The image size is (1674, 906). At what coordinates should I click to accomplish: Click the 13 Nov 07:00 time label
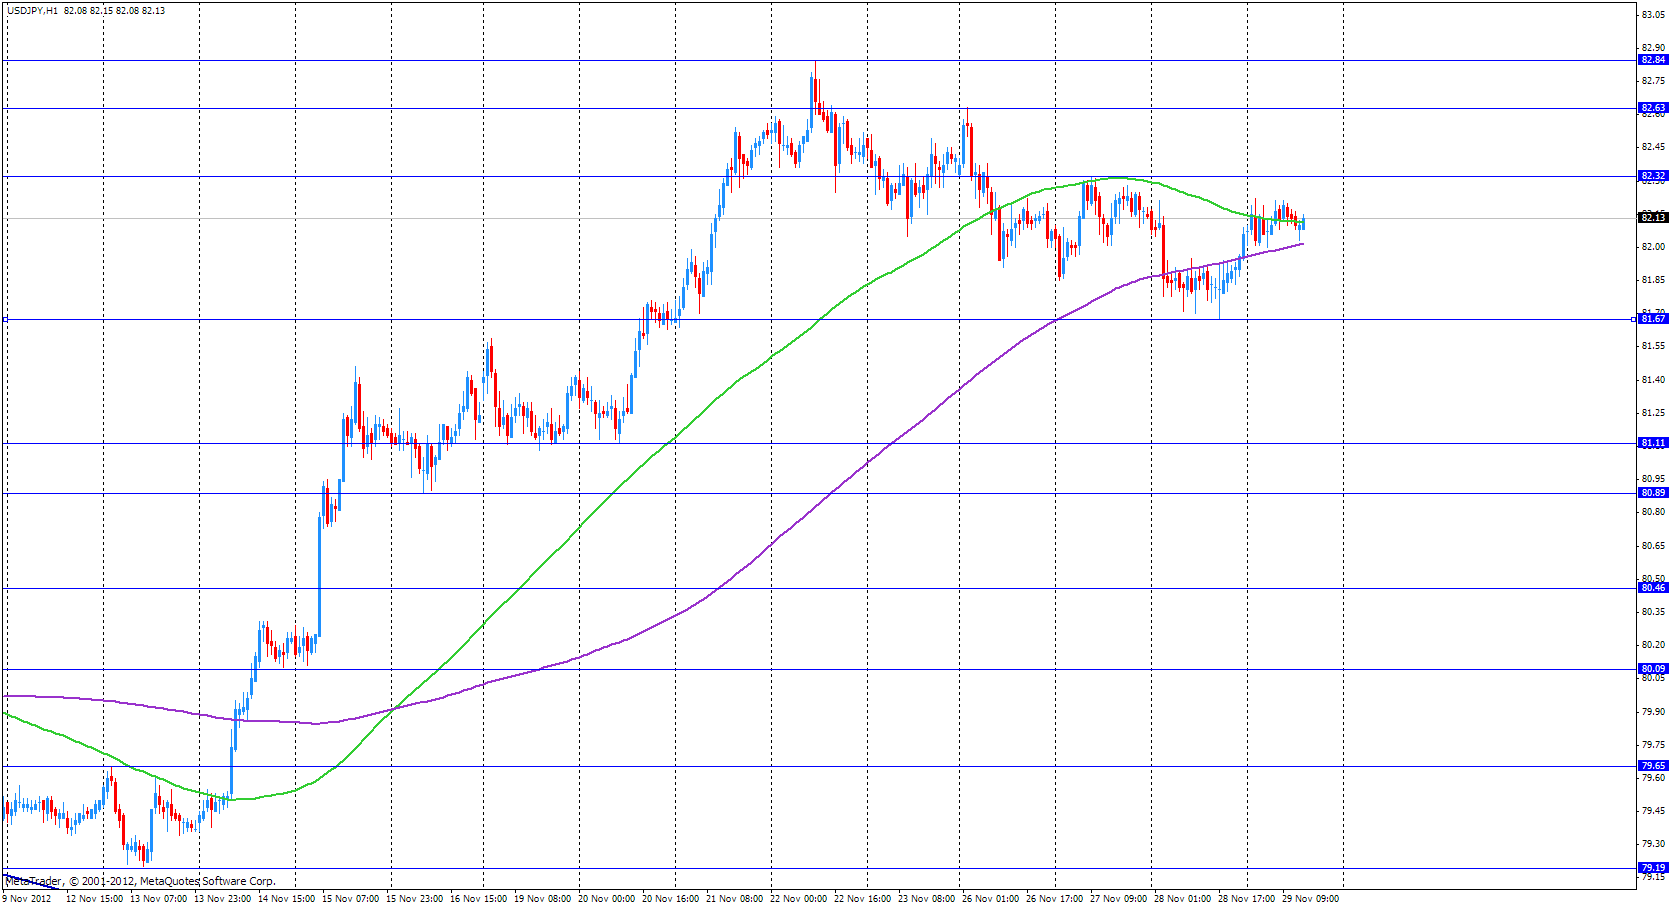click(x=159, y=898)
